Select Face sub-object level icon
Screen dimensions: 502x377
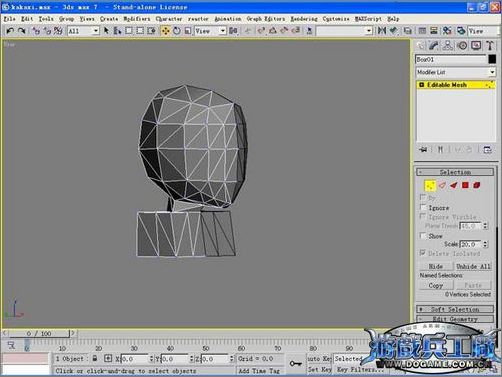click(454, 185)
